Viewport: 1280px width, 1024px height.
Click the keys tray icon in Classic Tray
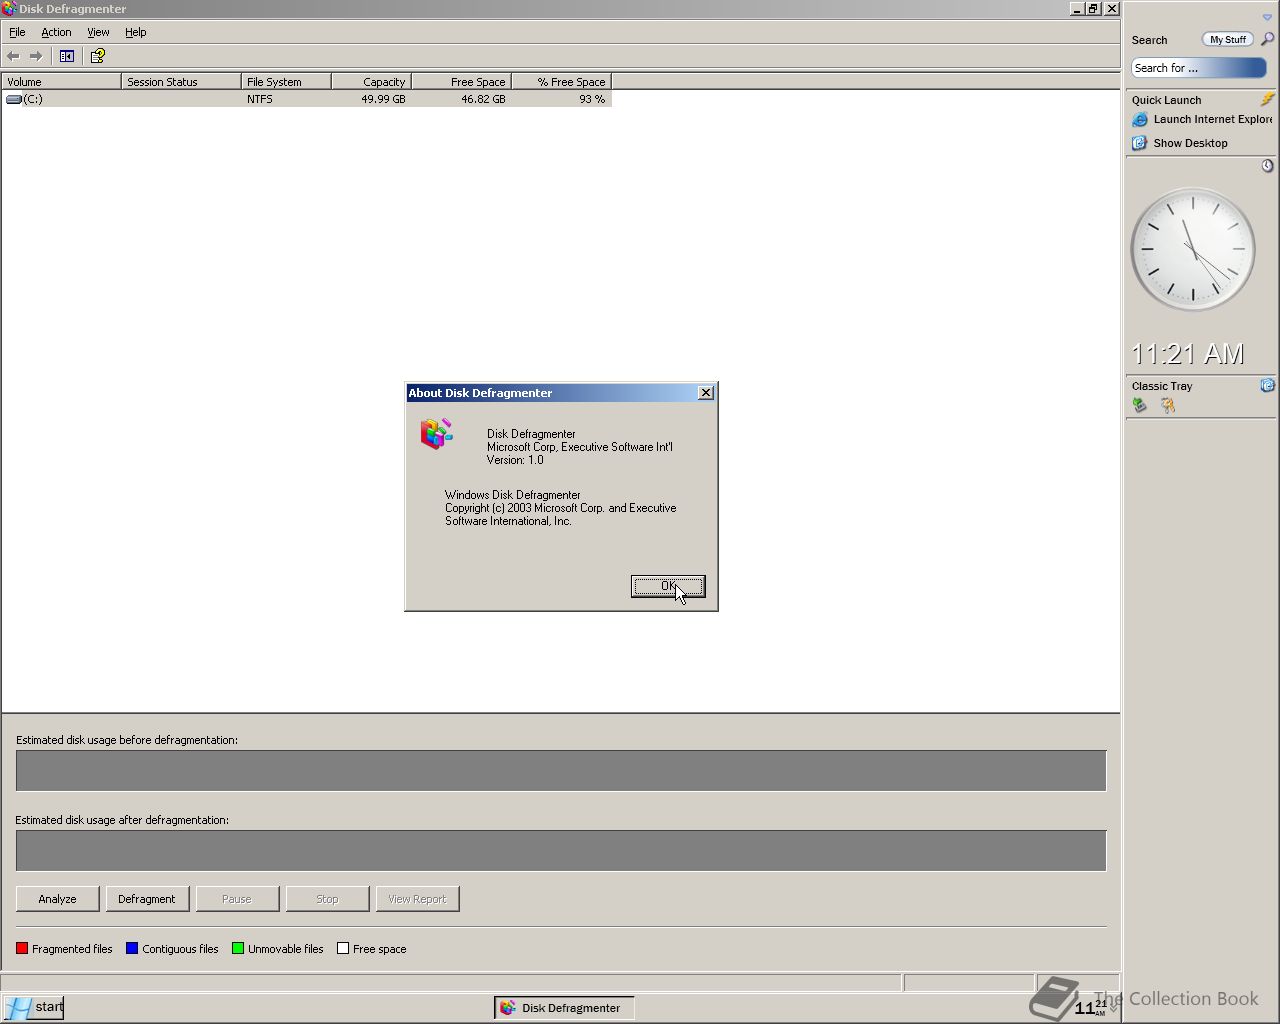point(1167,405)
